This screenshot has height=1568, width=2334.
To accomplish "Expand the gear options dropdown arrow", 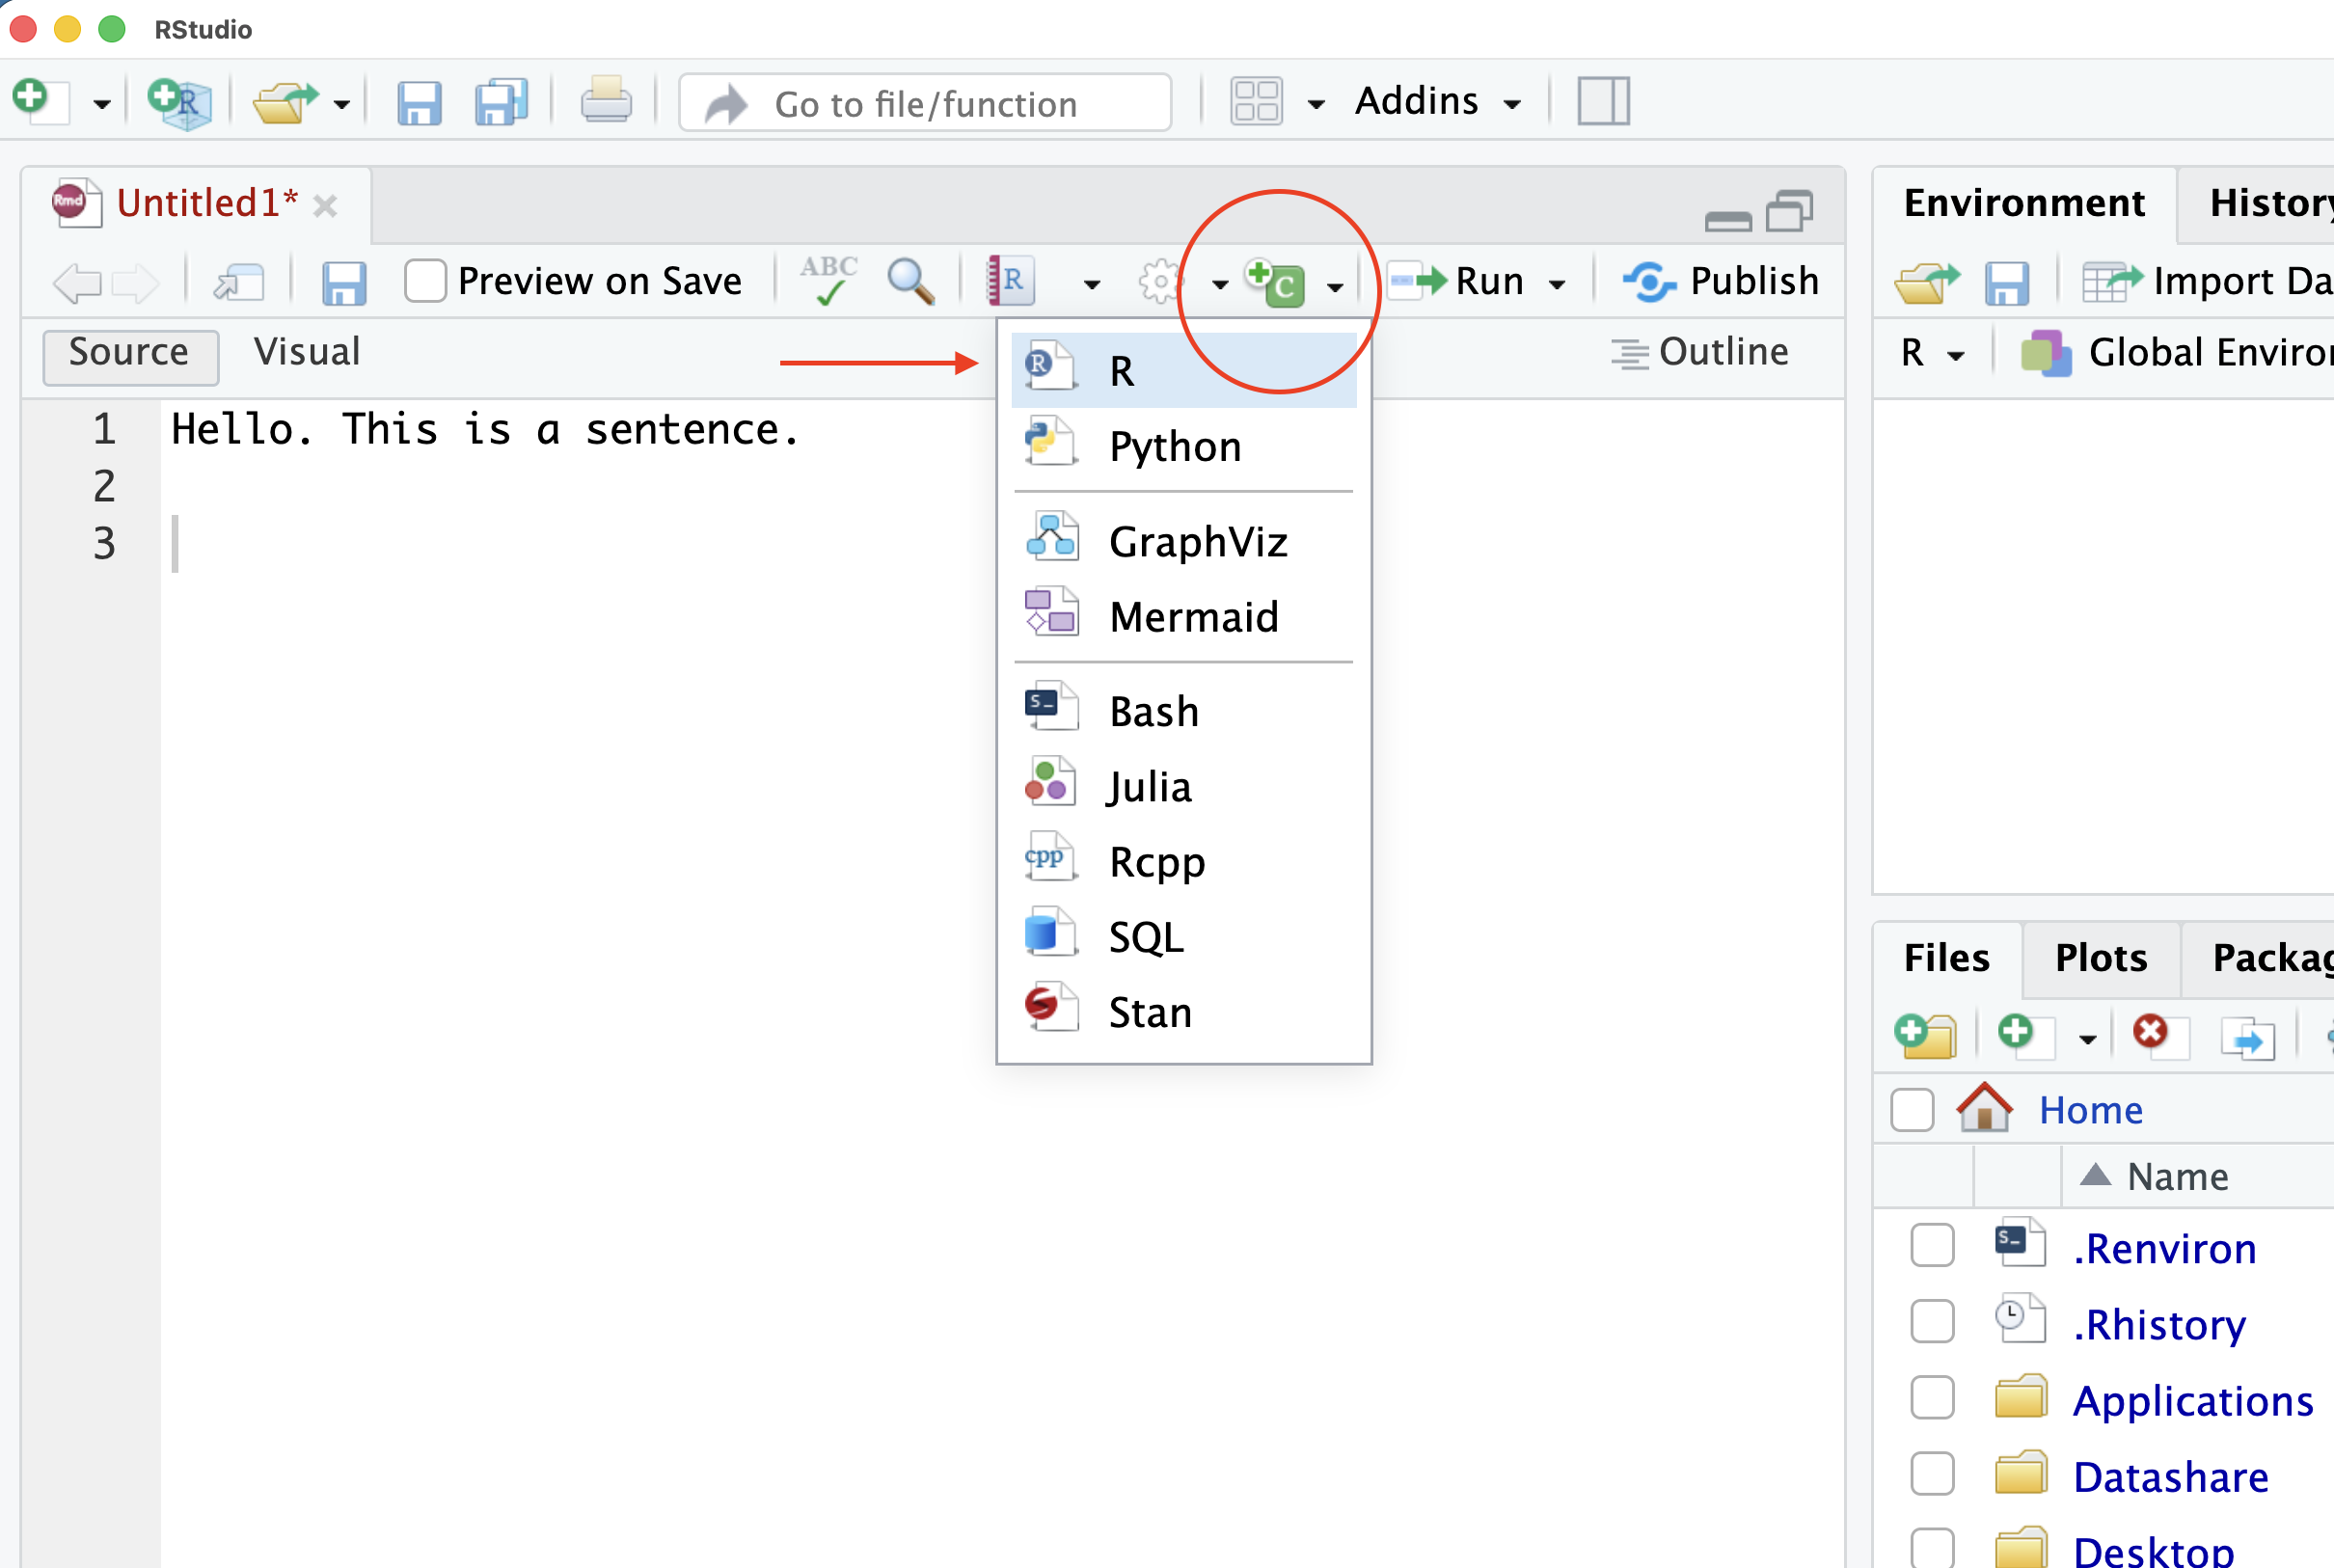I will [1220, 285].
